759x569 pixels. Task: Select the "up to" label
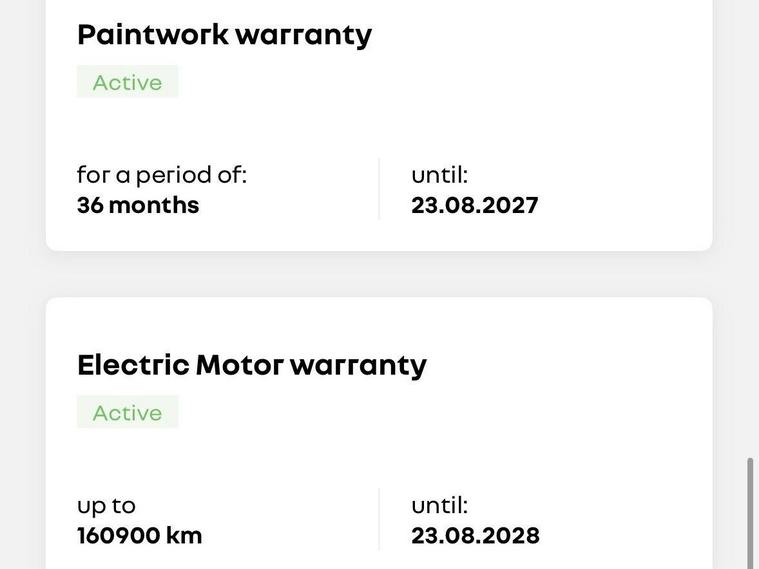point(106,505)
